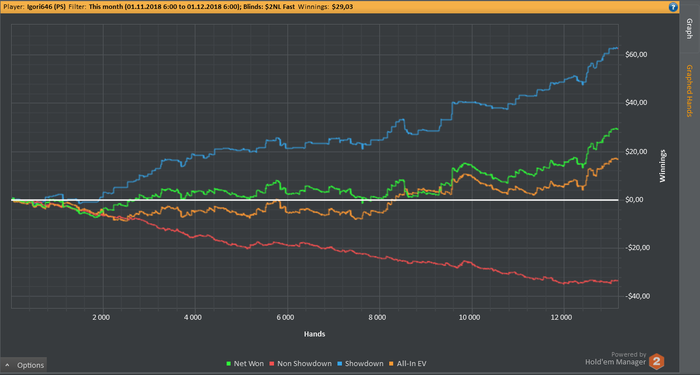Switch to the Graph side tab

pos(689,29)
